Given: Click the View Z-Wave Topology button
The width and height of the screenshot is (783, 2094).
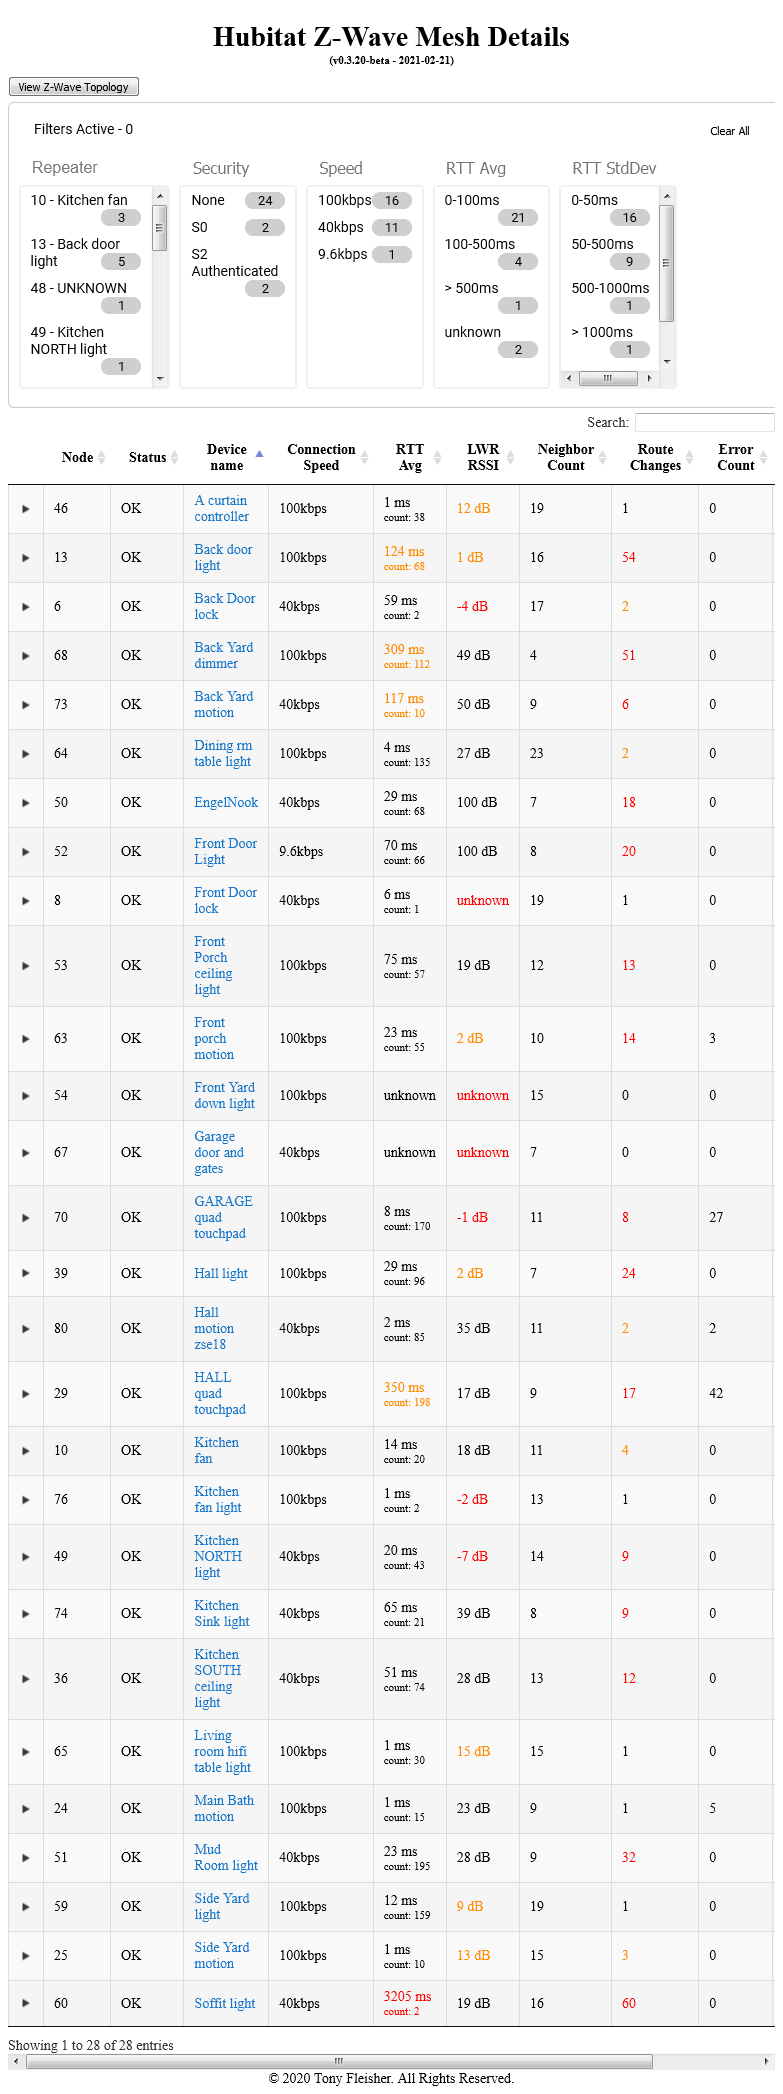Looking at the screenshot, I should [x=74, y=87].
